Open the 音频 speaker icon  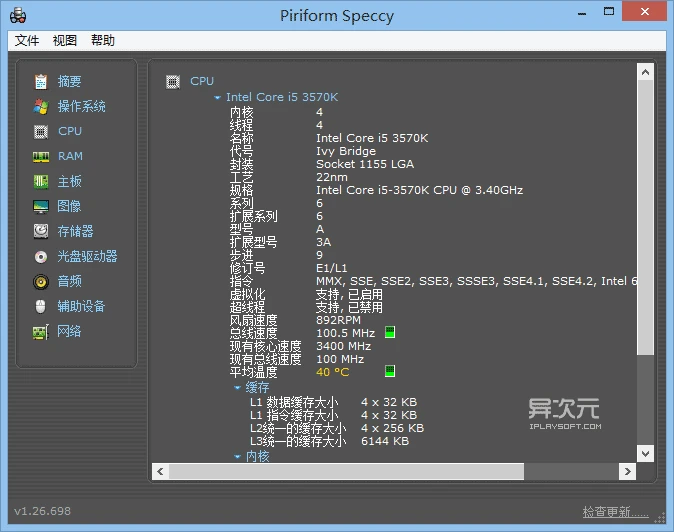tap(41, 282)
